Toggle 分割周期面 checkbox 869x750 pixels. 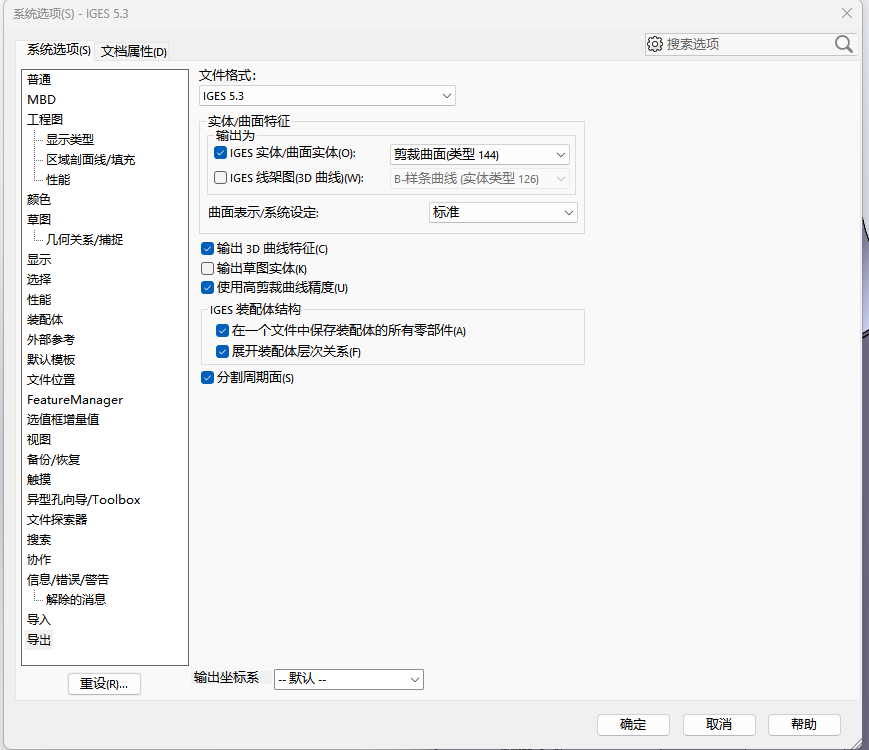(207, 377)
